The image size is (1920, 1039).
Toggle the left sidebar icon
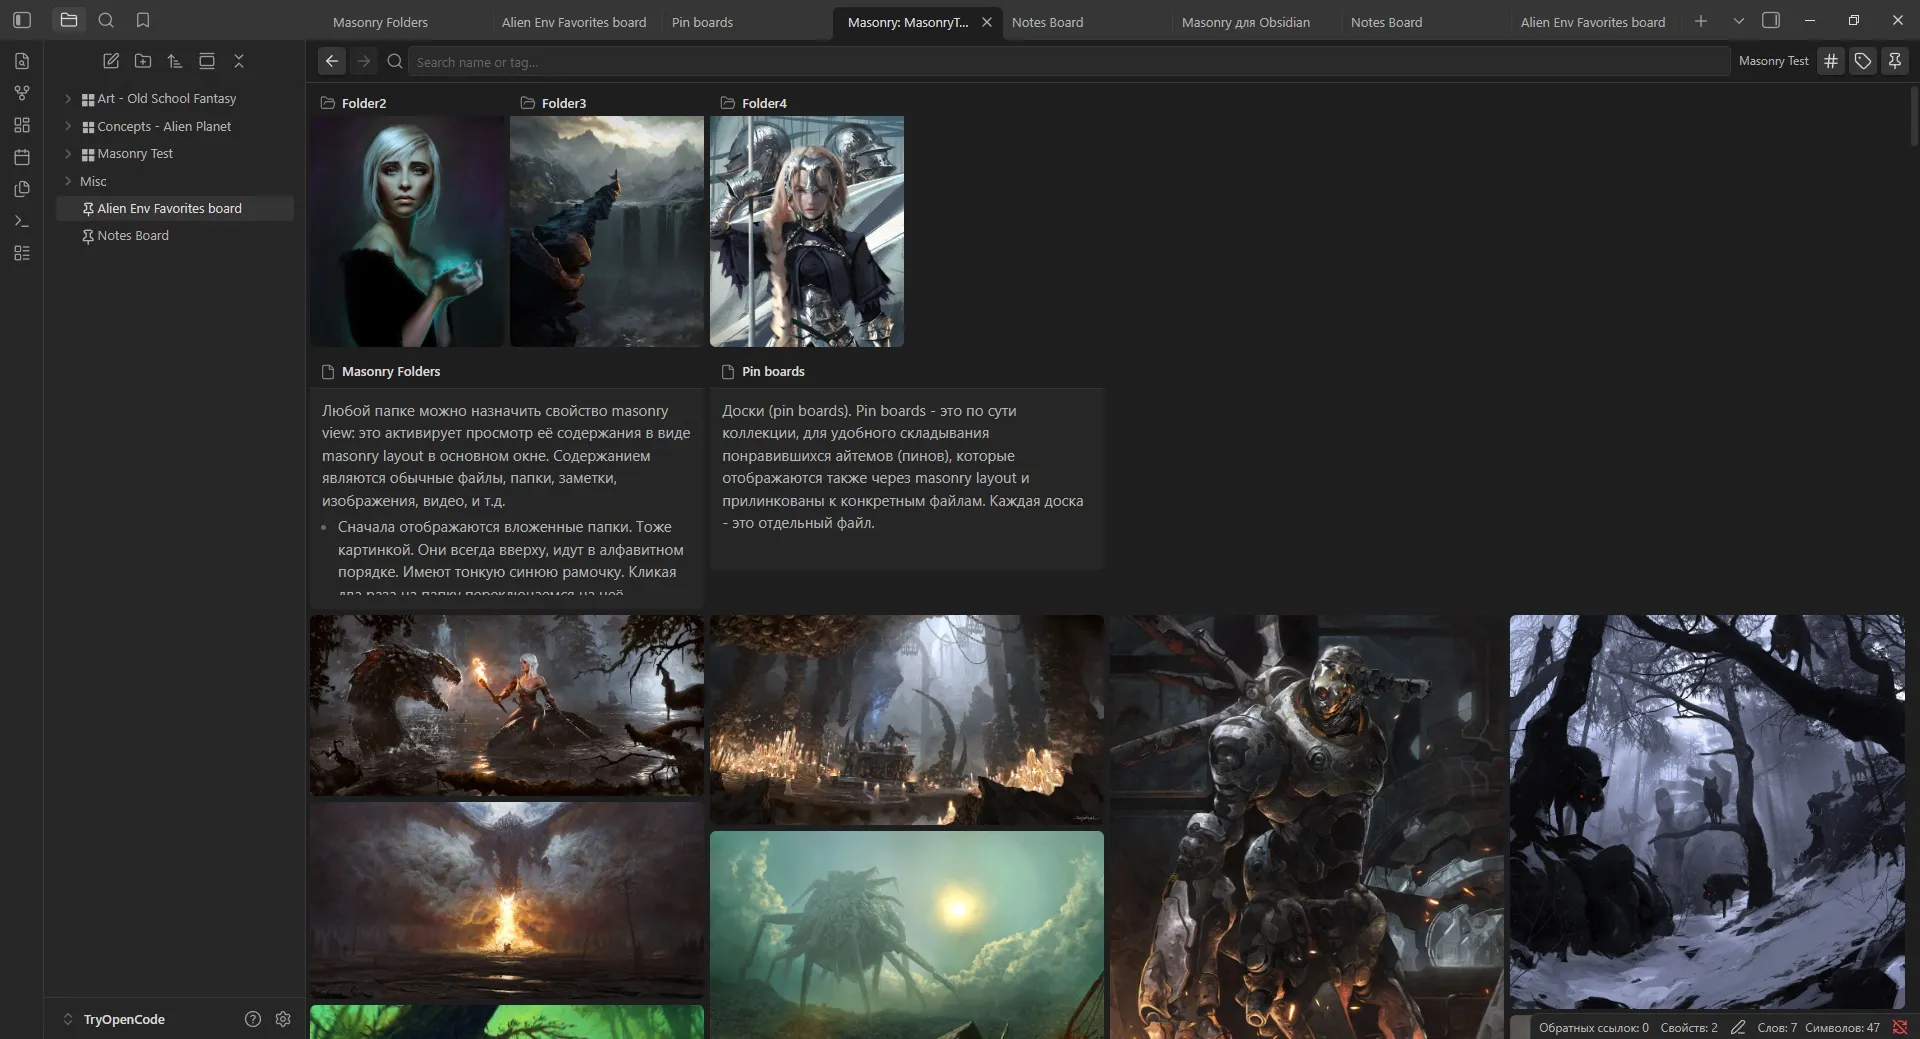pos(22,20)
